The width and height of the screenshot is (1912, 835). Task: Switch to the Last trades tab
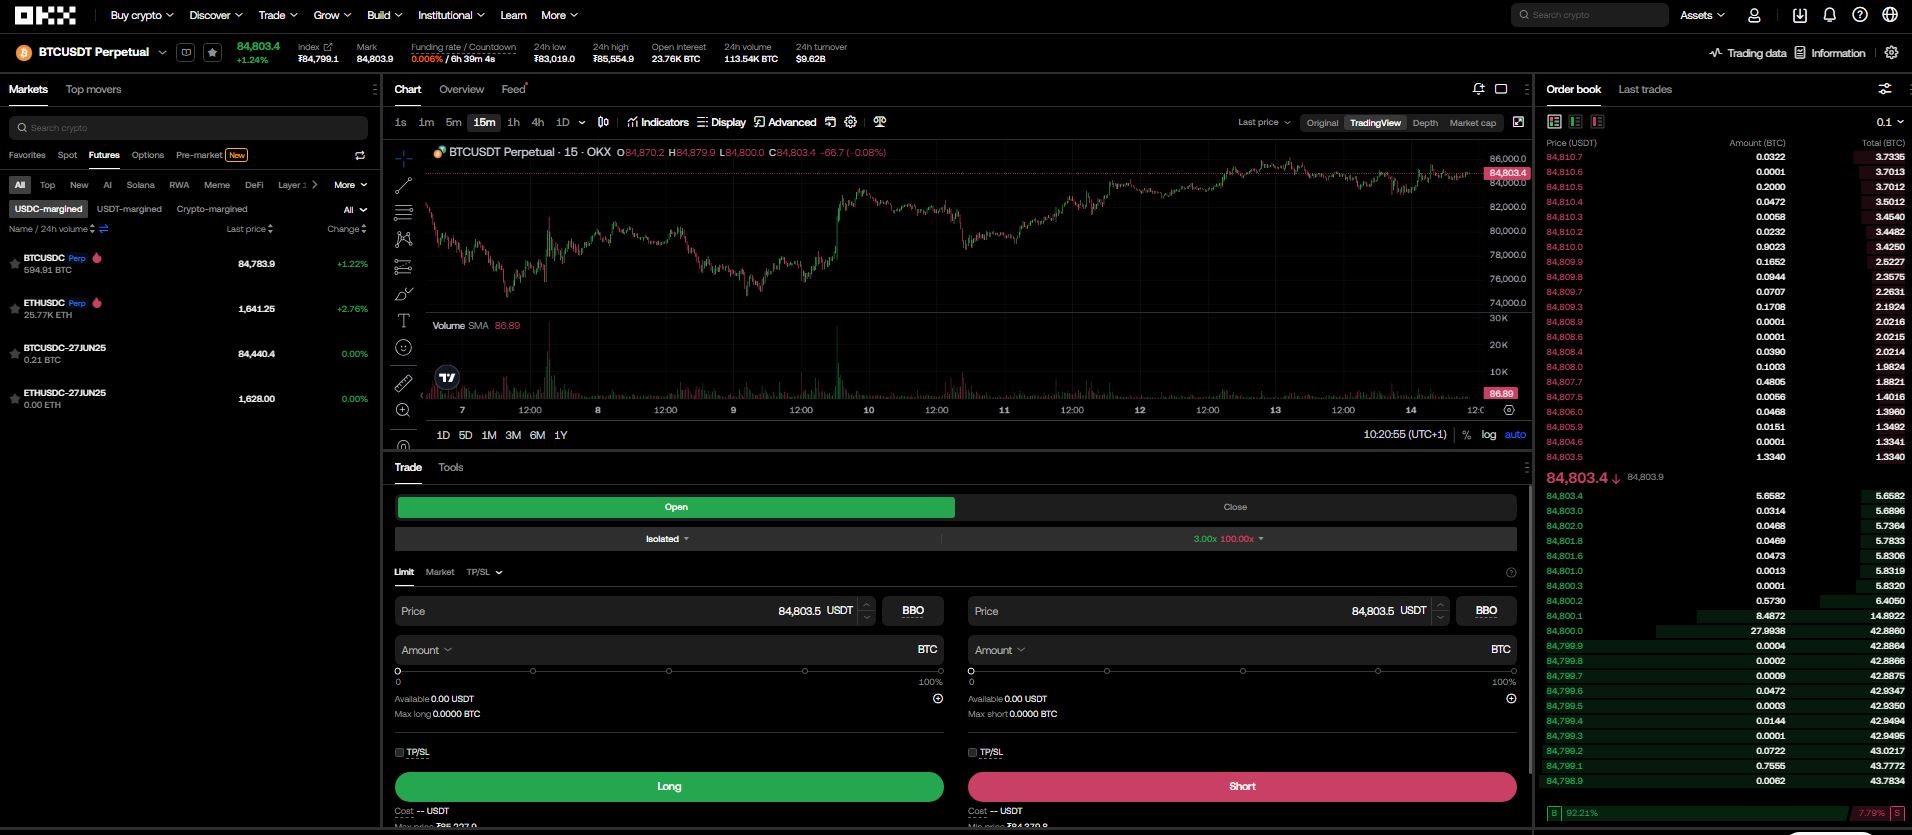coord(1645,89)
